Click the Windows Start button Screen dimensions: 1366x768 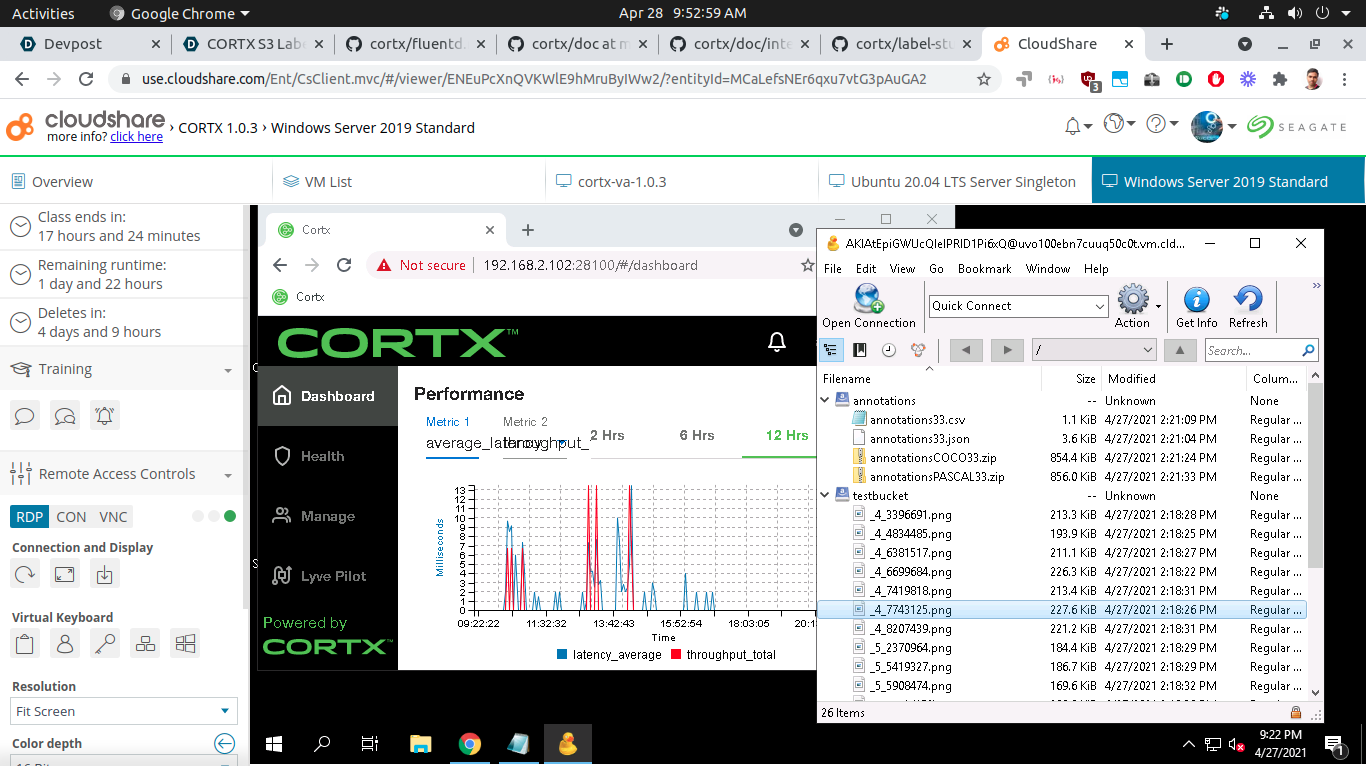pyautogui.click(x=273, y=744)
